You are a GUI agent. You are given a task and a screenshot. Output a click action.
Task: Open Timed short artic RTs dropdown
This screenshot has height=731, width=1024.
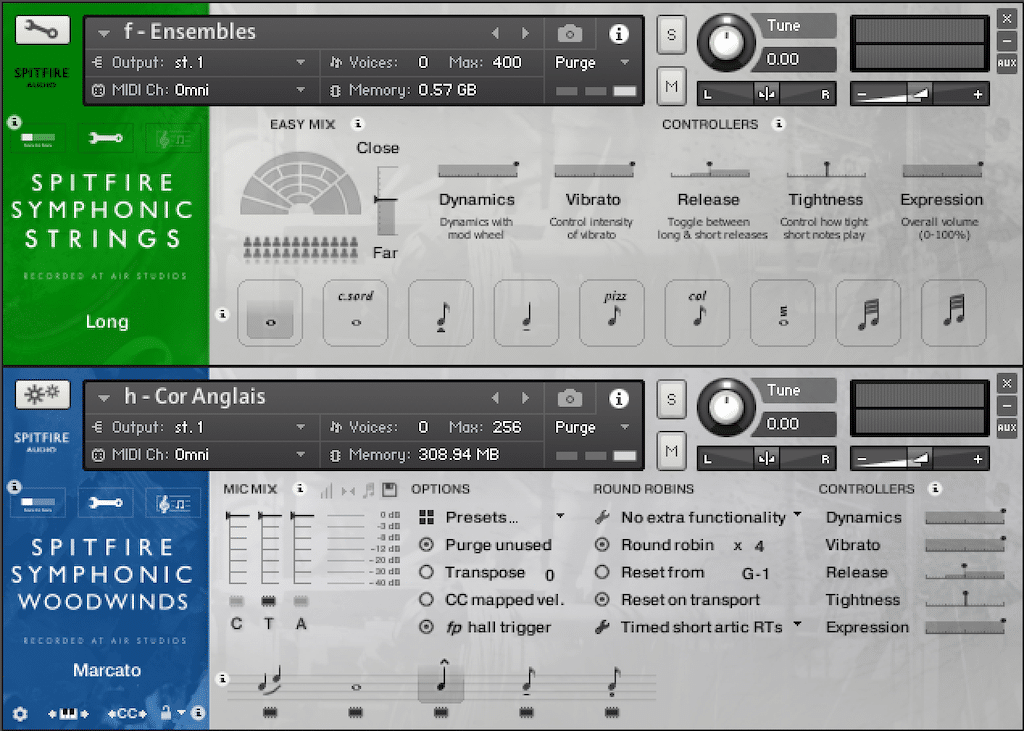pos(698,627)
